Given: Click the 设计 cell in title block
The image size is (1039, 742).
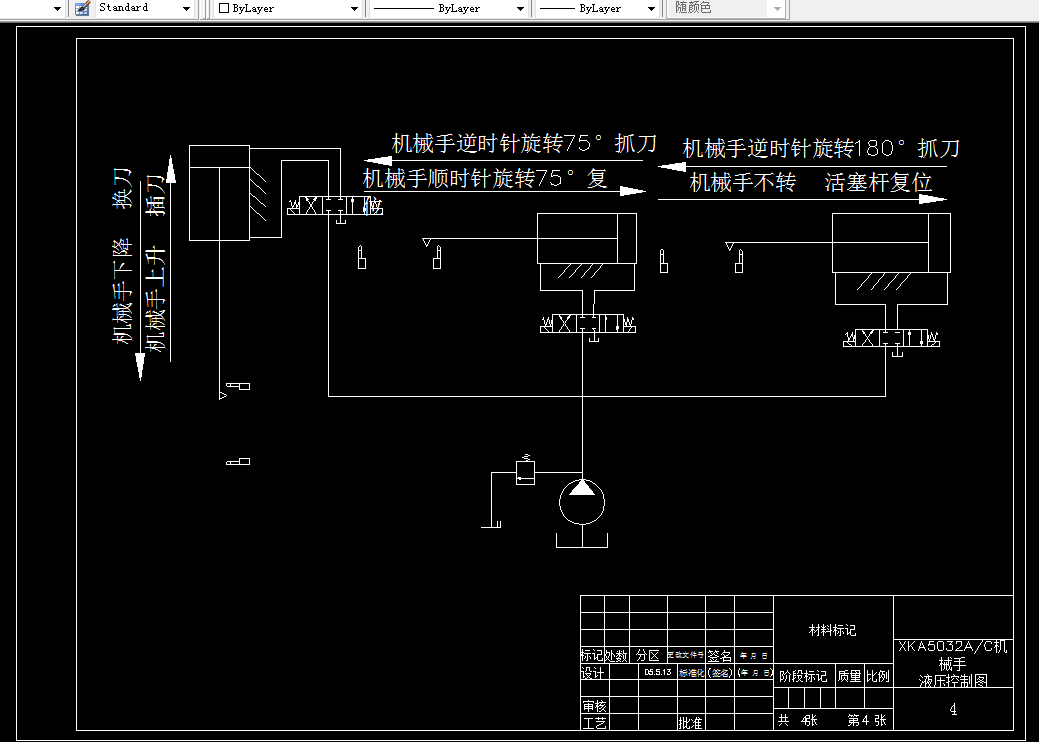Looking at the screenshot, I should [594, 673].
